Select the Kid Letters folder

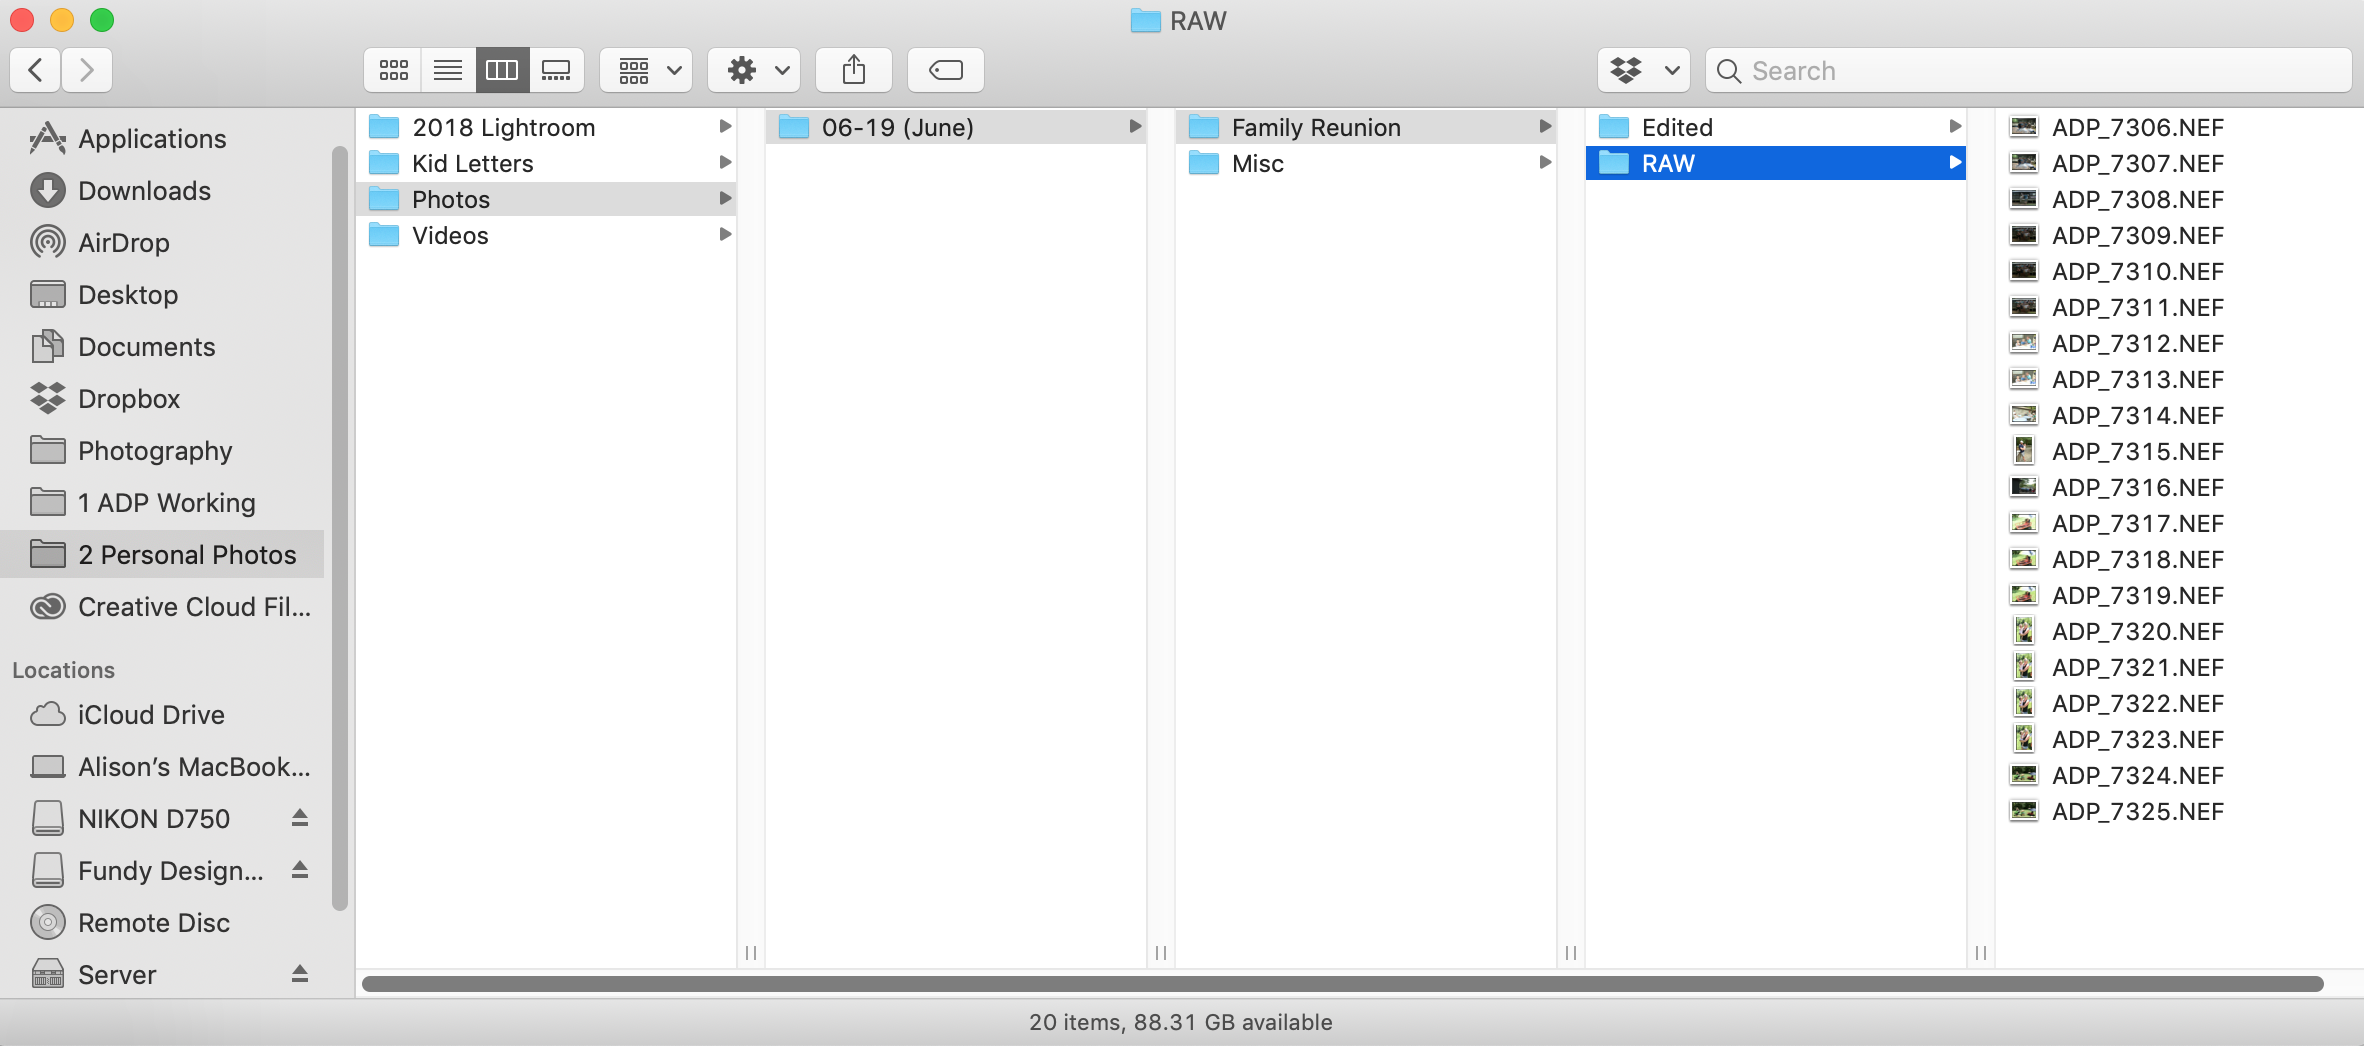click(547, 163)
